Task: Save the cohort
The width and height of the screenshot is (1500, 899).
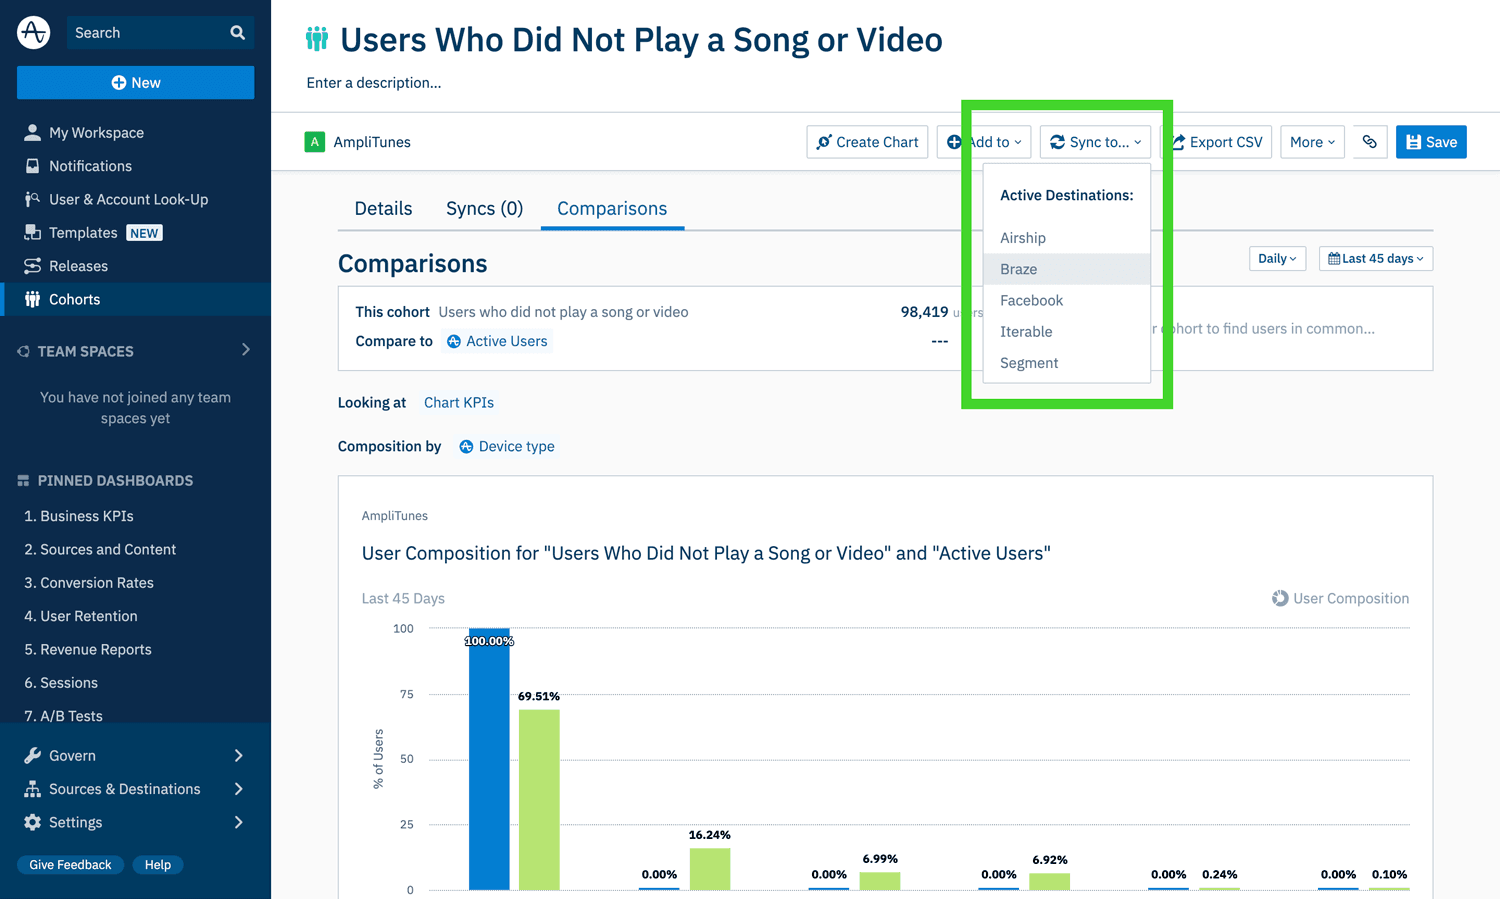Action: pyautogui.click(x=1430, y=142)
